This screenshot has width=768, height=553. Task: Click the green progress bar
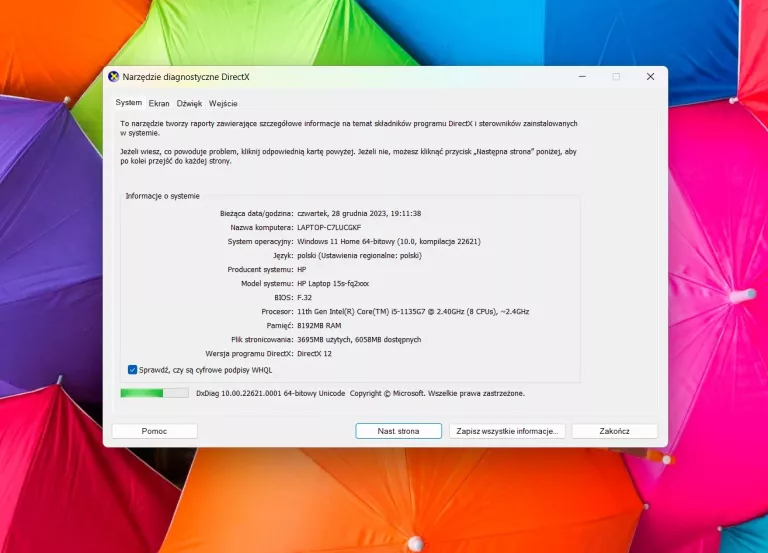154,393
